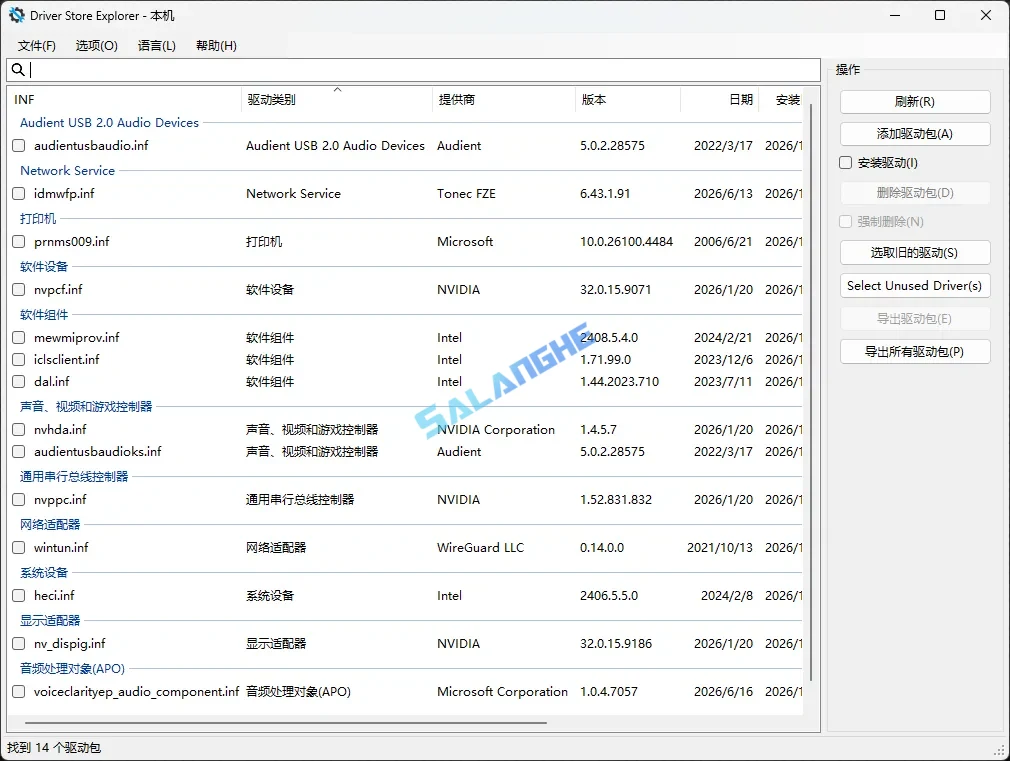
Task: Collapse the 系统设备 group header
Action: pos(44,573)
